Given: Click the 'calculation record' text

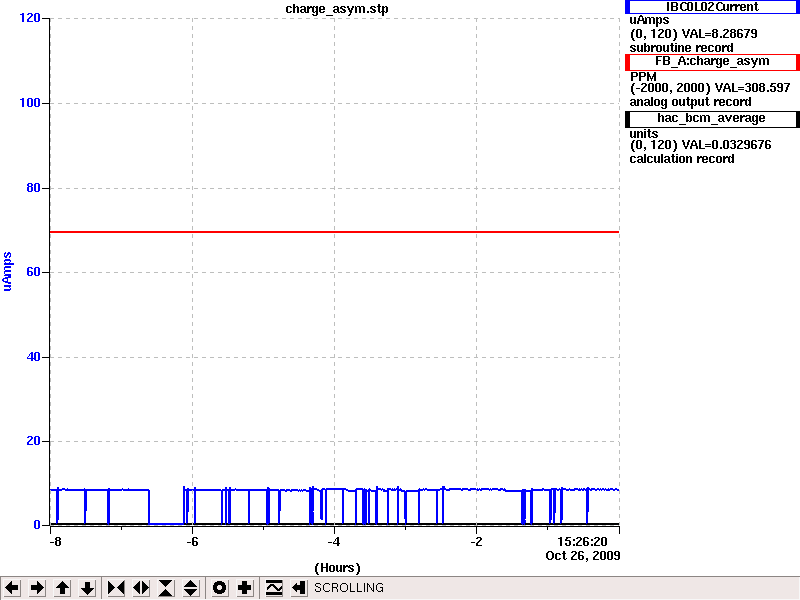Looking at the screenshot, I should pos(682,159).
